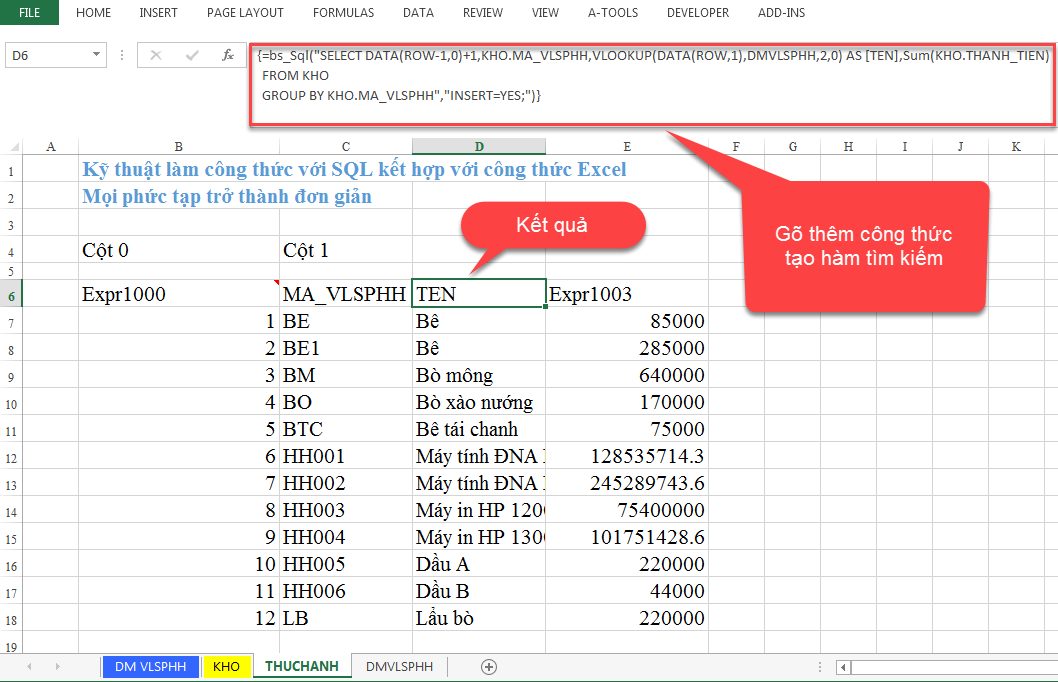Viewport: 1058px width, 682px height.
Task: Select column K header
Action: (1016, 146)
